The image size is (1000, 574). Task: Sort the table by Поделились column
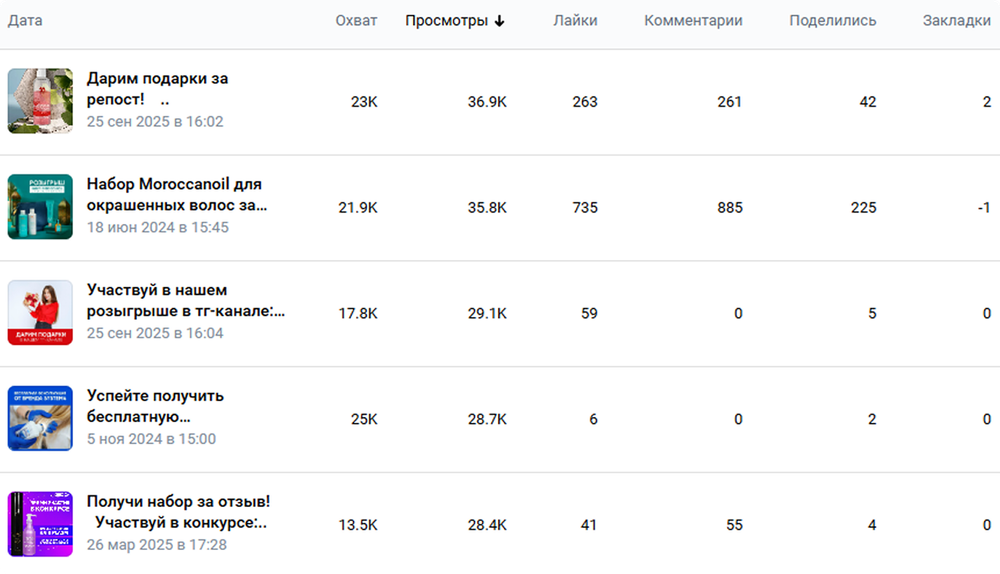click(833, 20)
